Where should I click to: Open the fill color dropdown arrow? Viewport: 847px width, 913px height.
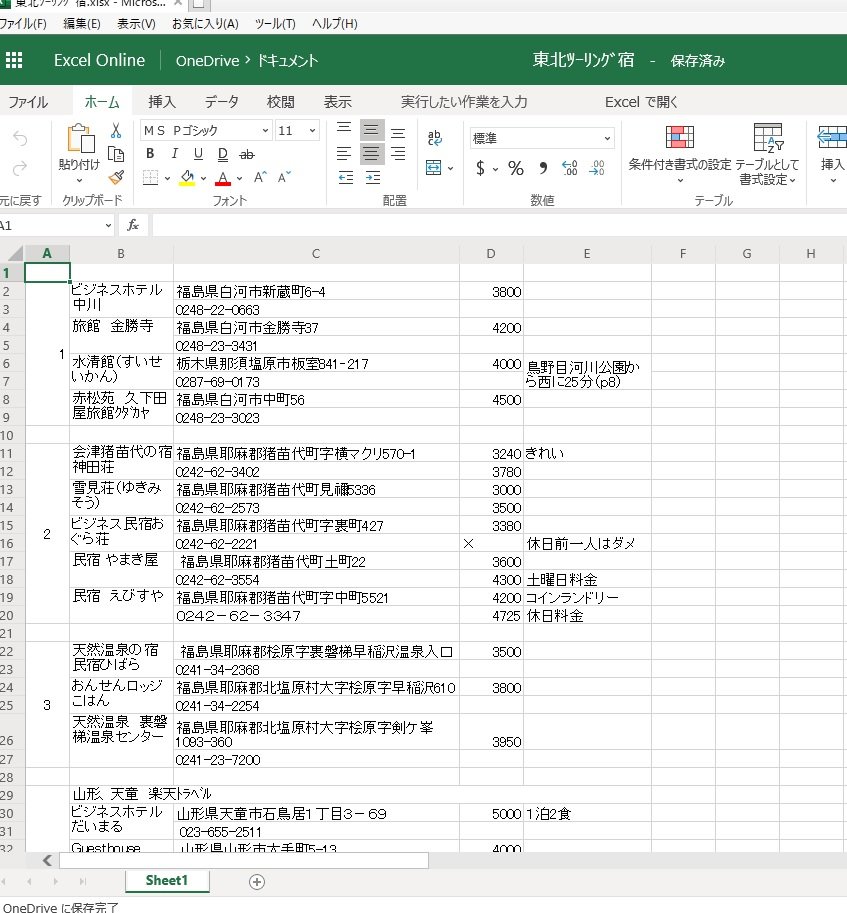pos(203,178)
